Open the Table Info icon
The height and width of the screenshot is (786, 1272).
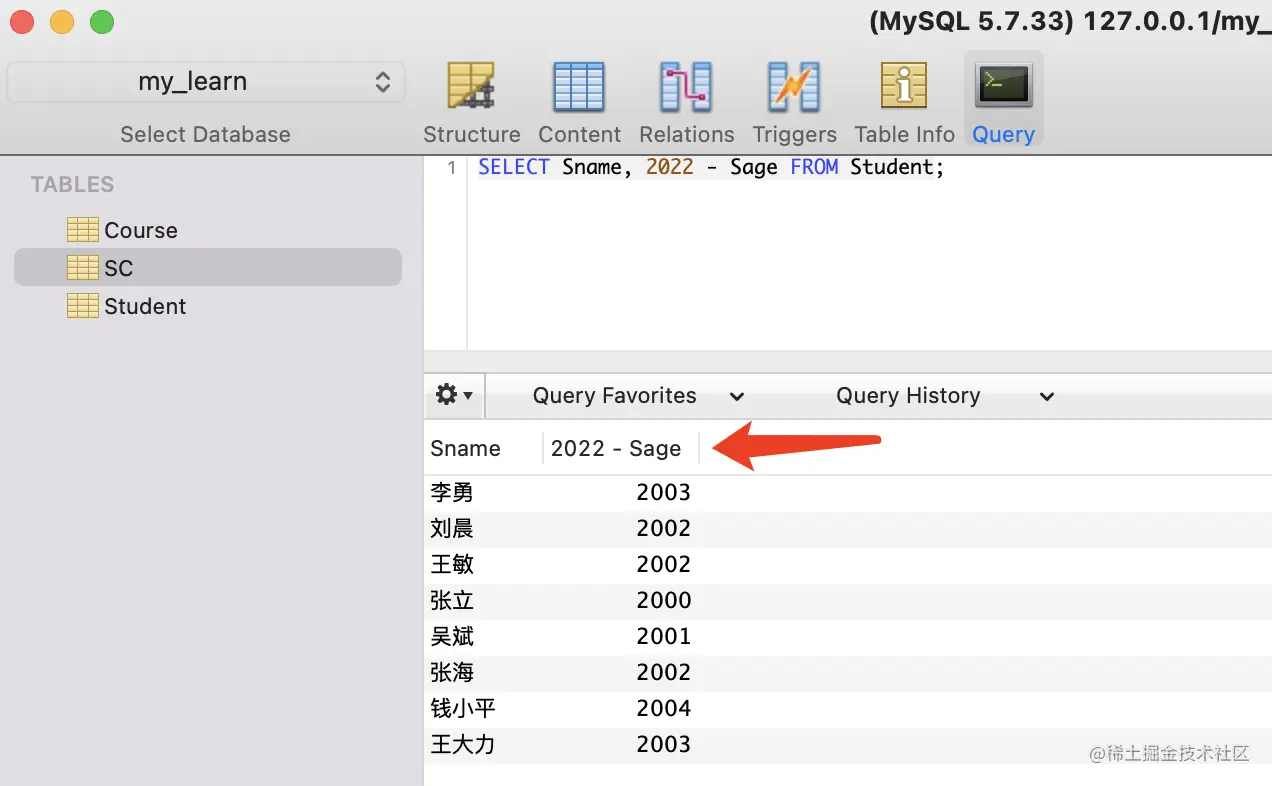tap(904, 85)
